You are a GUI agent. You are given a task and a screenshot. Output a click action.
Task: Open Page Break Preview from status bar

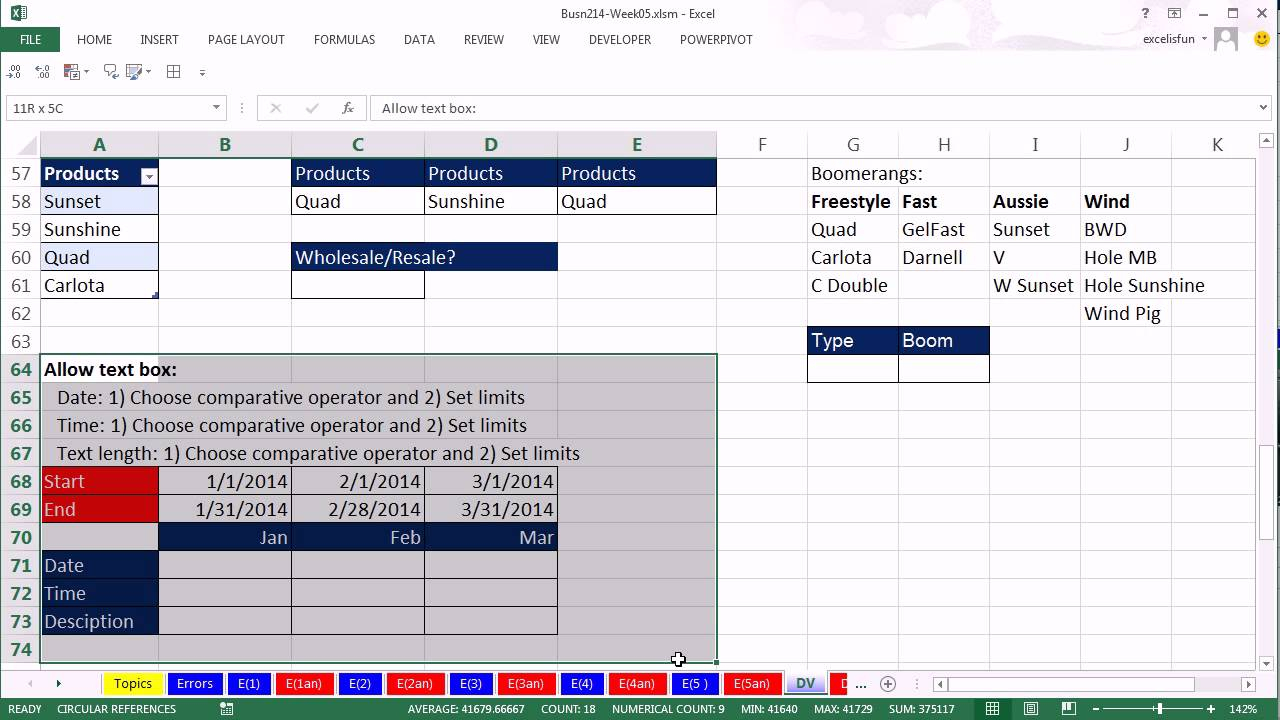(x=1069, y=708)
